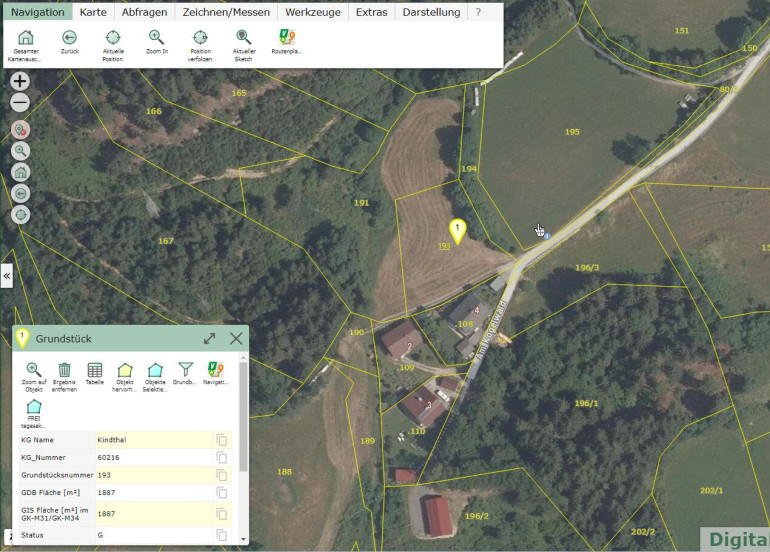Viewport: 770px width, 552px height.
Task: Click the Aktuelle Position toolbar icon
Action: pos(113,38)
